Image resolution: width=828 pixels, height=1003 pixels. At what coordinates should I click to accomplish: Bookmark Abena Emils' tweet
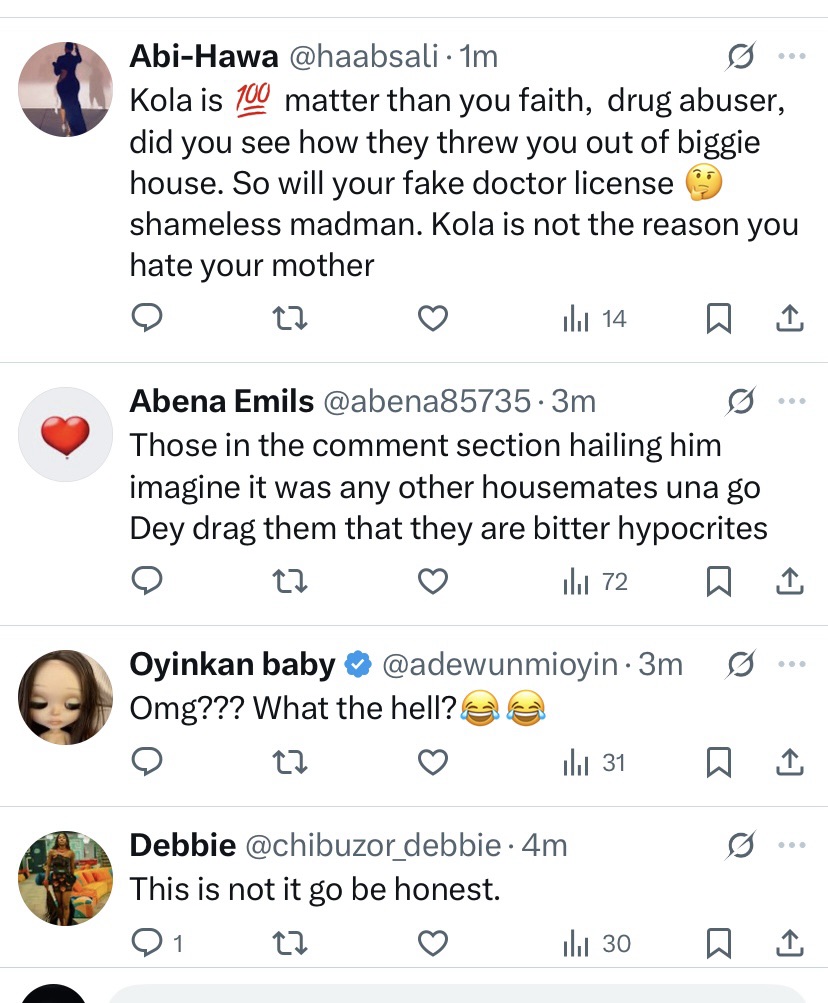[717, 580]
